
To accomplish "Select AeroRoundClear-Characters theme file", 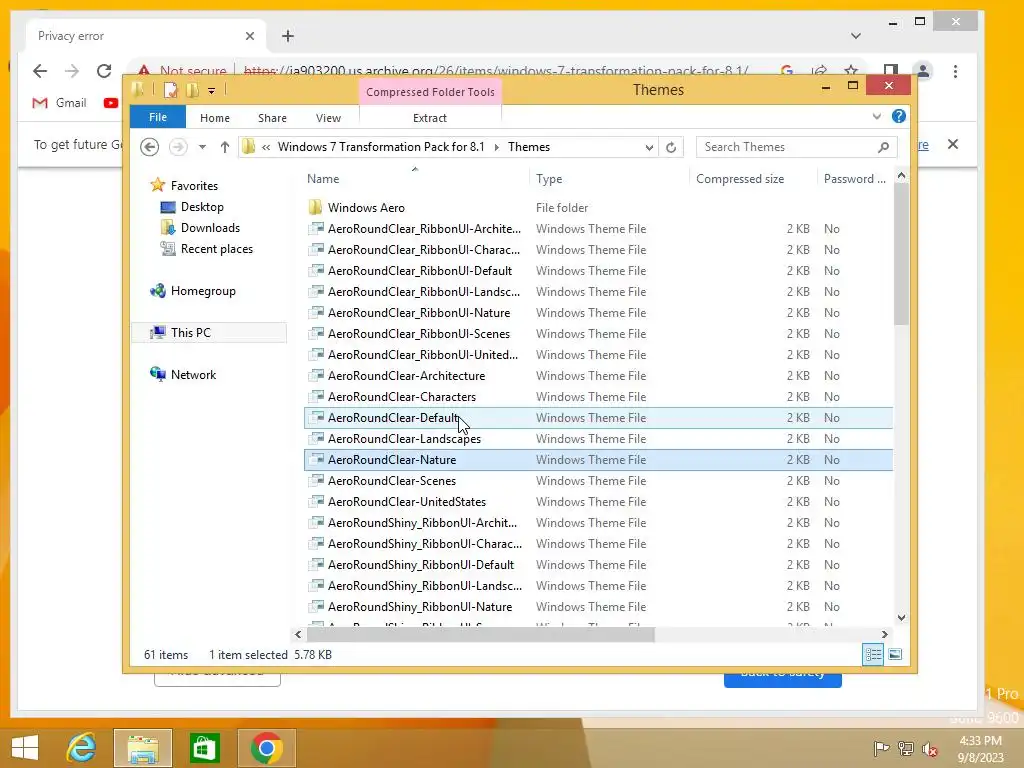I will click(598, 396).
